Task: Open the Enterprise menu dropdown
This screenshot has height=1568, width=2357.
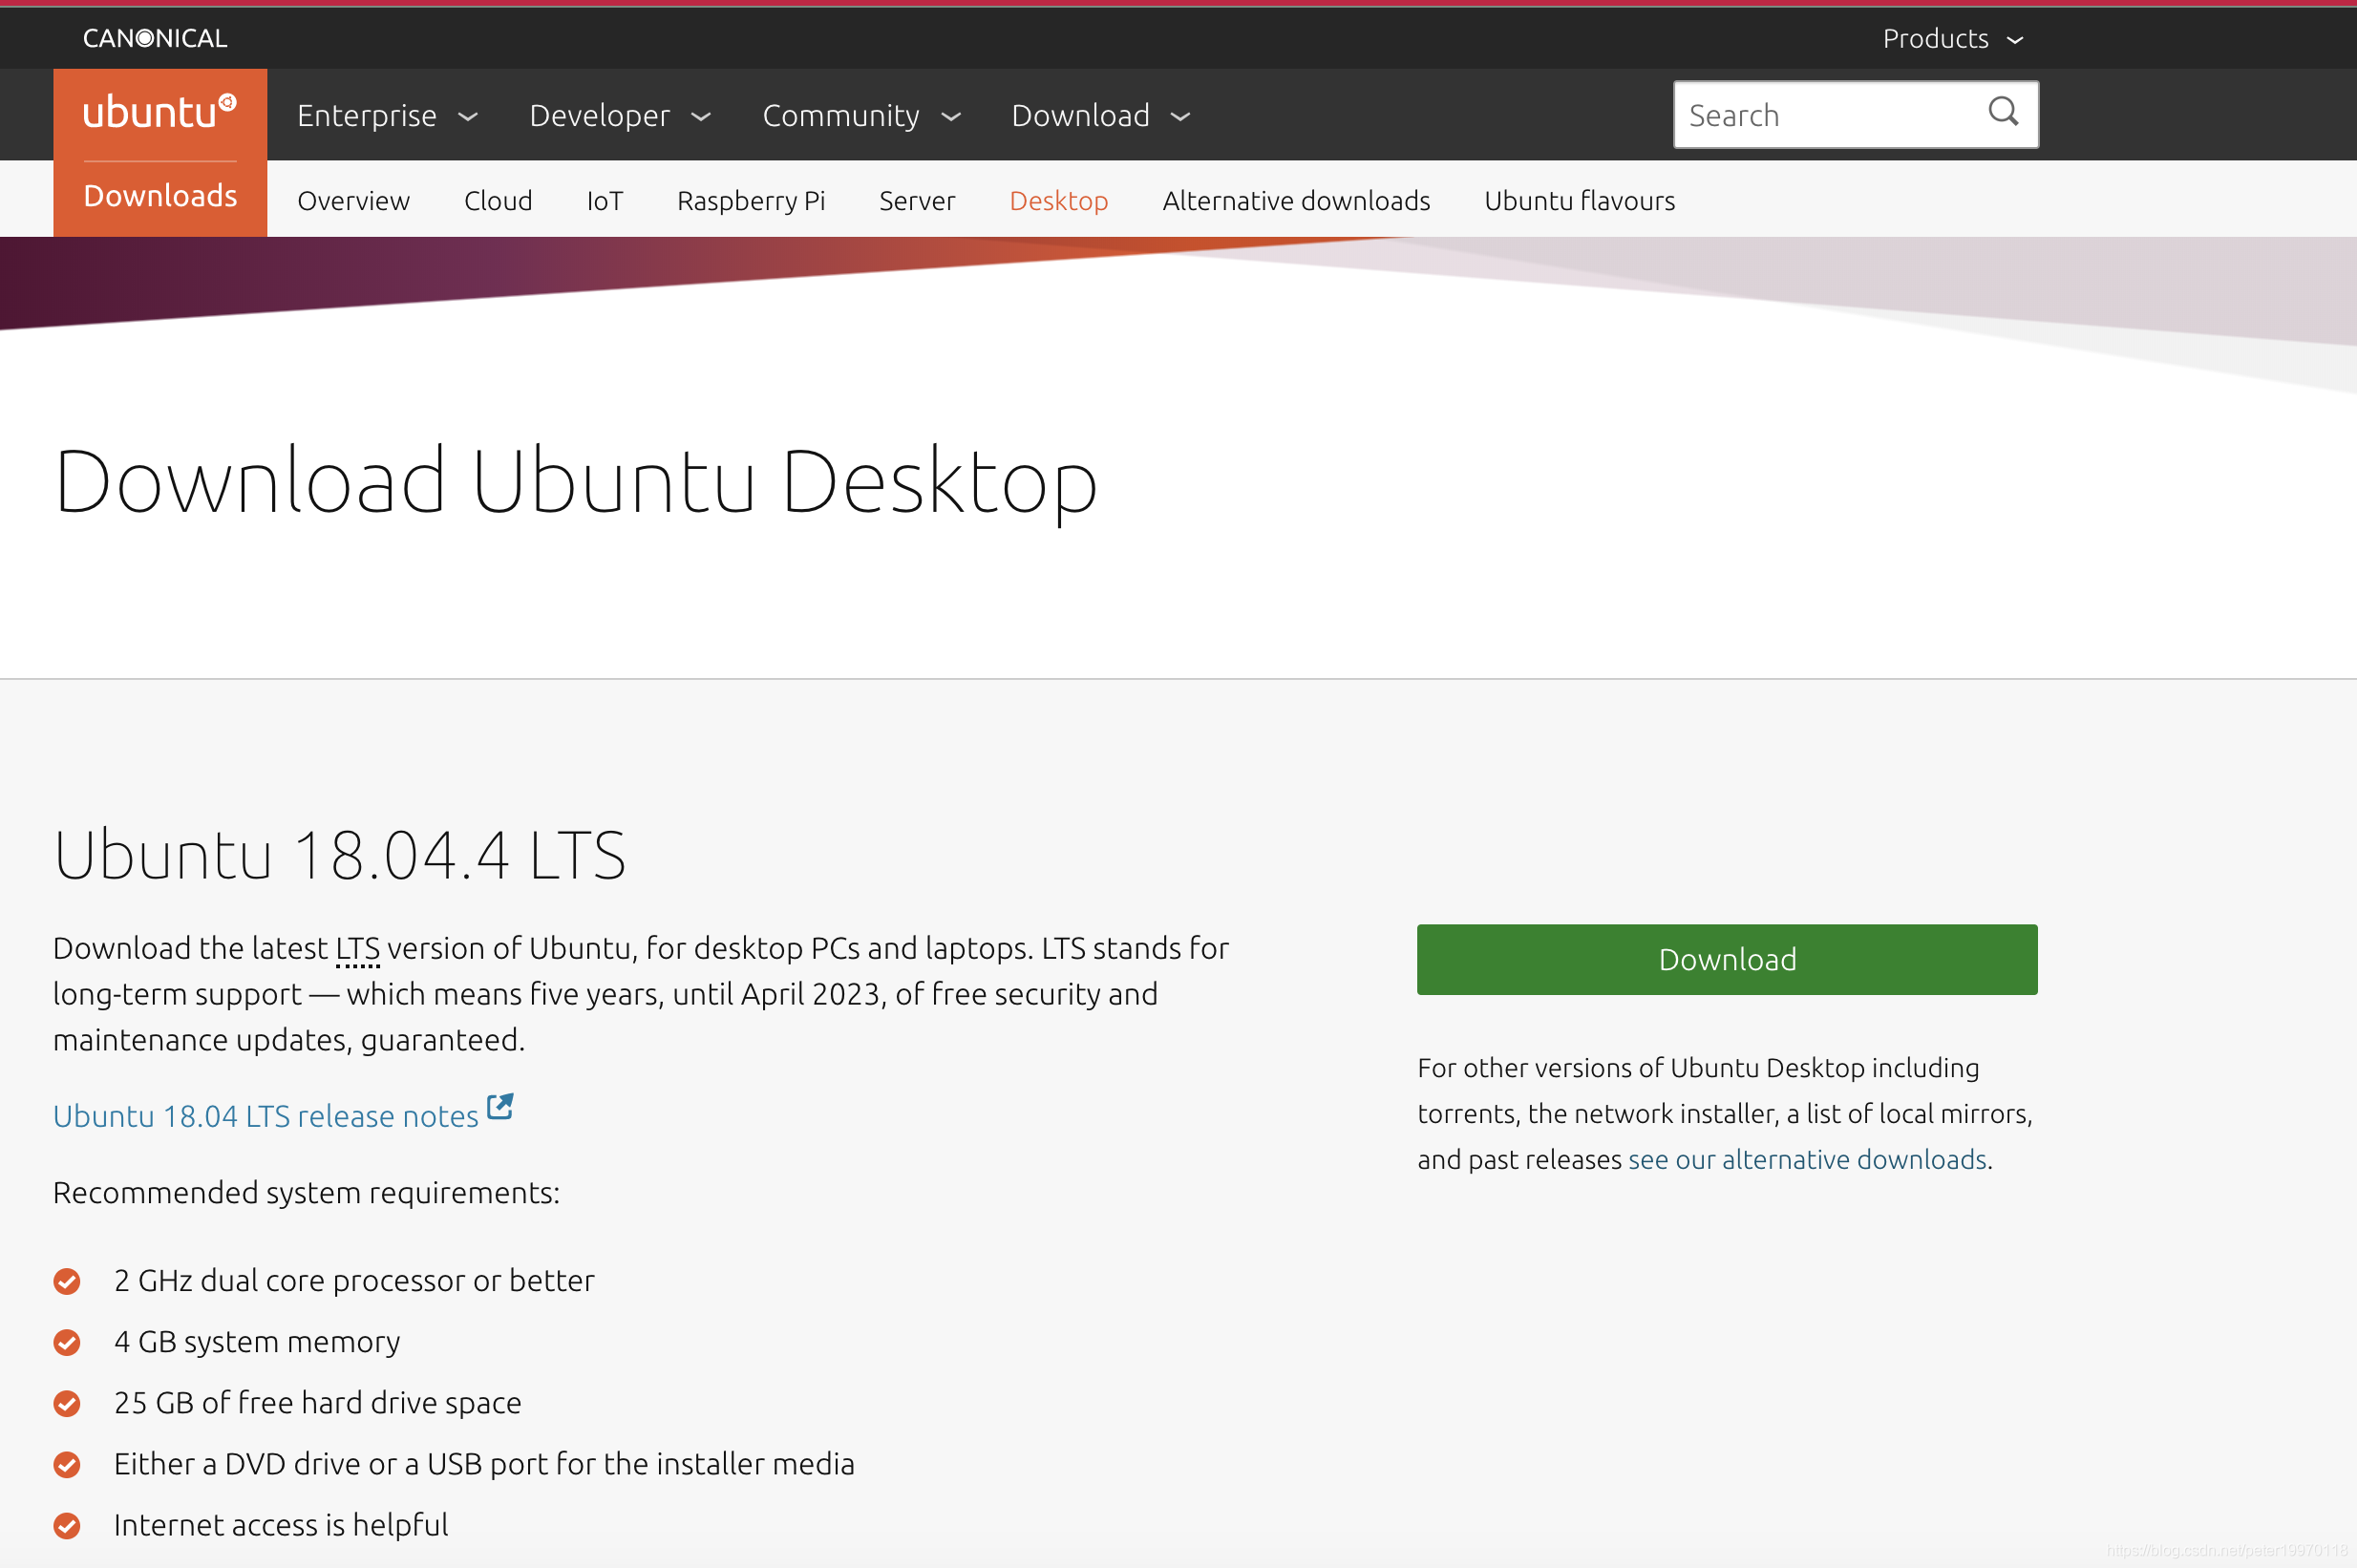Action: point(387,116)
